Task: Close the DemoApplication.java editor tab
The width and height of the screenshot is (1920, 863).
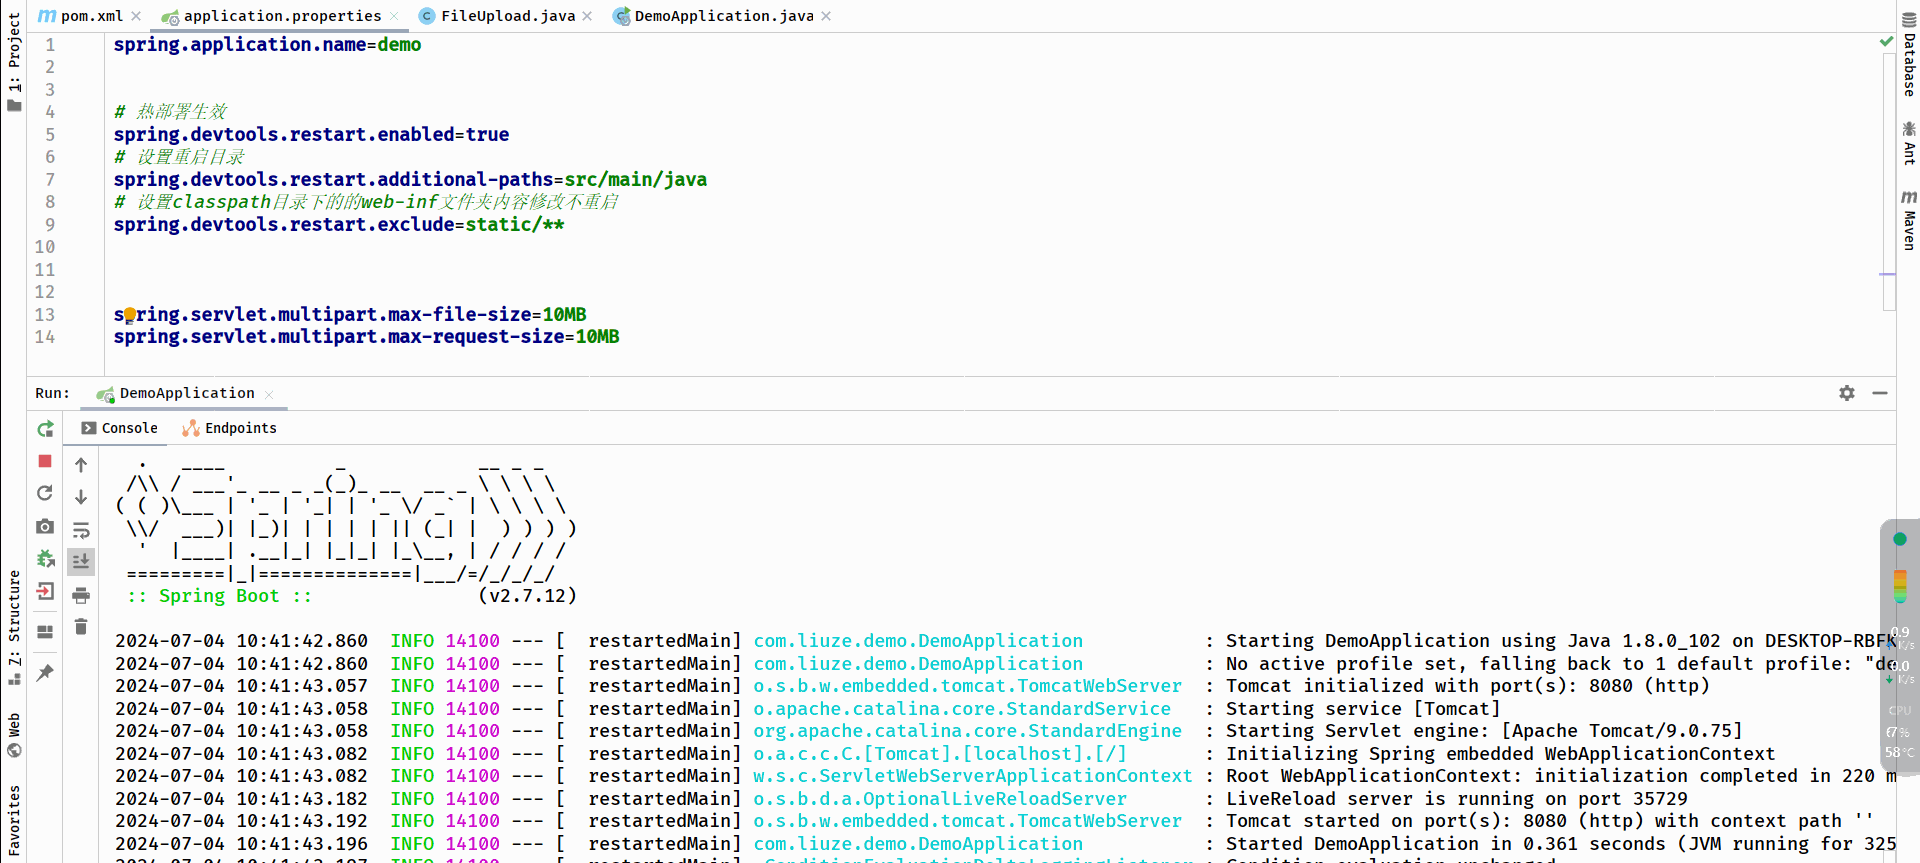Action: (826, 16)
